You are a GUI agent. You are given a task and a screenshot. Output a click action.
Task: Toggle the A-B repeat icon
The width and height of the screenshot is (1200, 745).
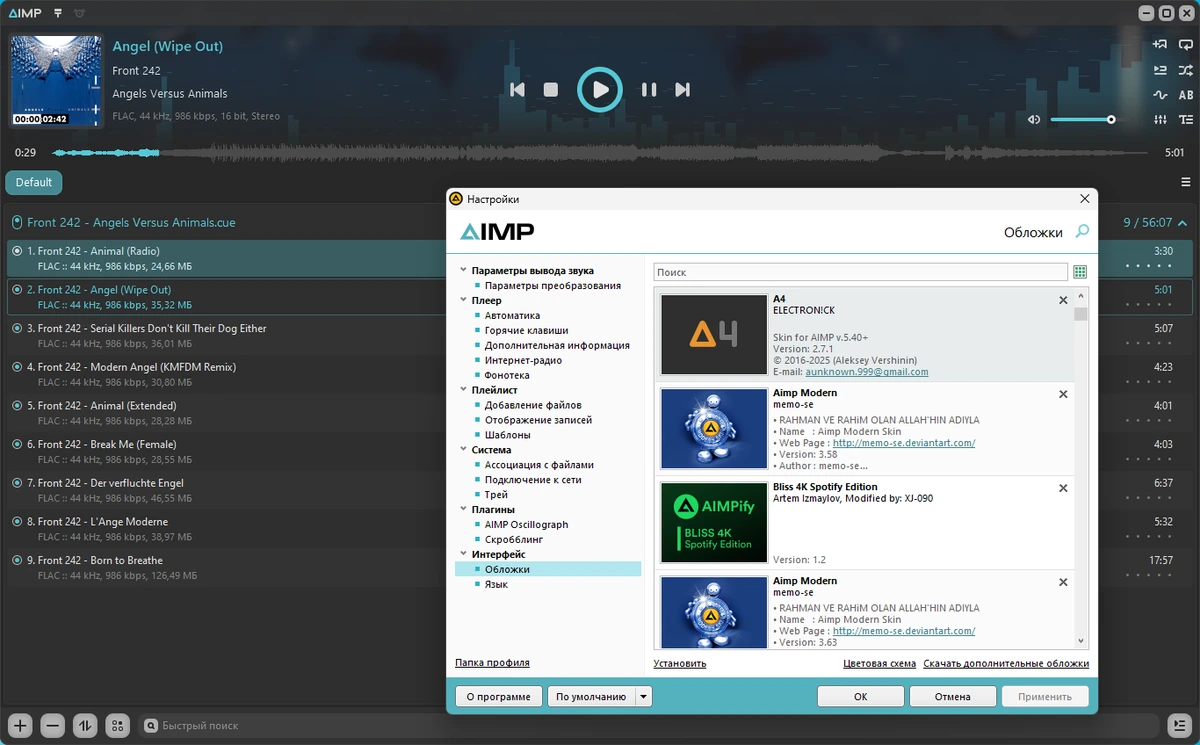click(1186, 95)
